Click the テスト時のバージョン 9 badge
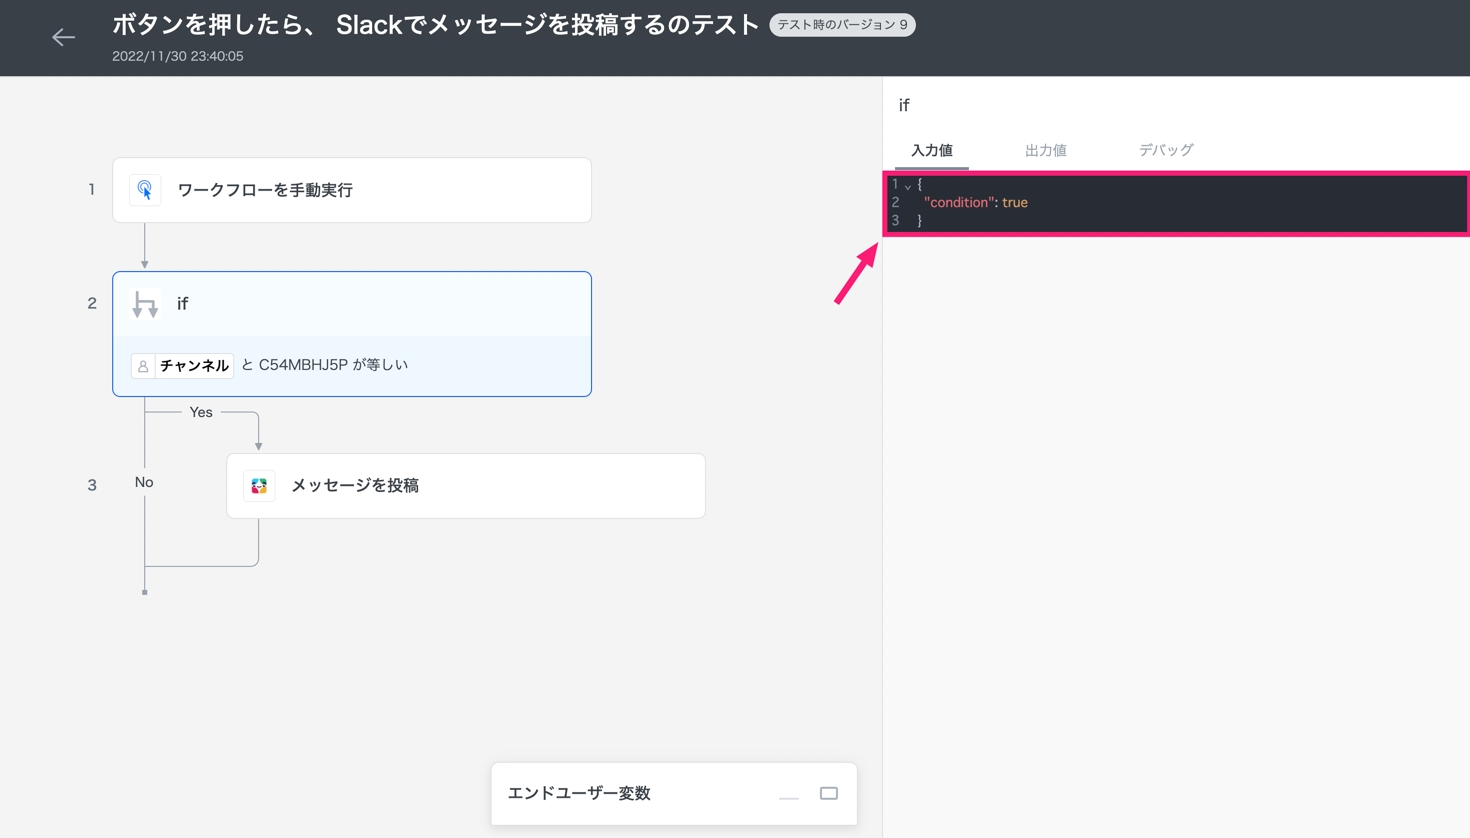The width and height of the screenshot is (1470, 838). (x=842, y=25)
